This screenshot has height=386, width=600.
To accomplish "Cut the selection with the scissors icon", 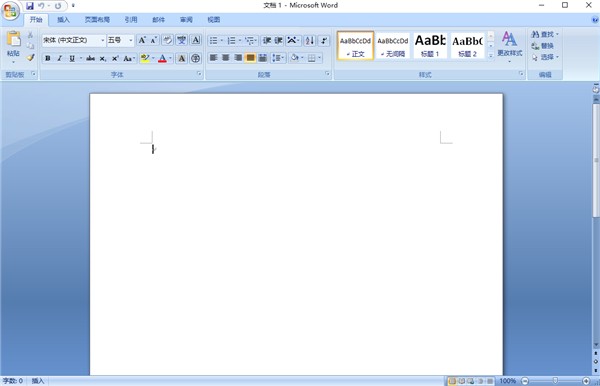I will tap(31, 35).
